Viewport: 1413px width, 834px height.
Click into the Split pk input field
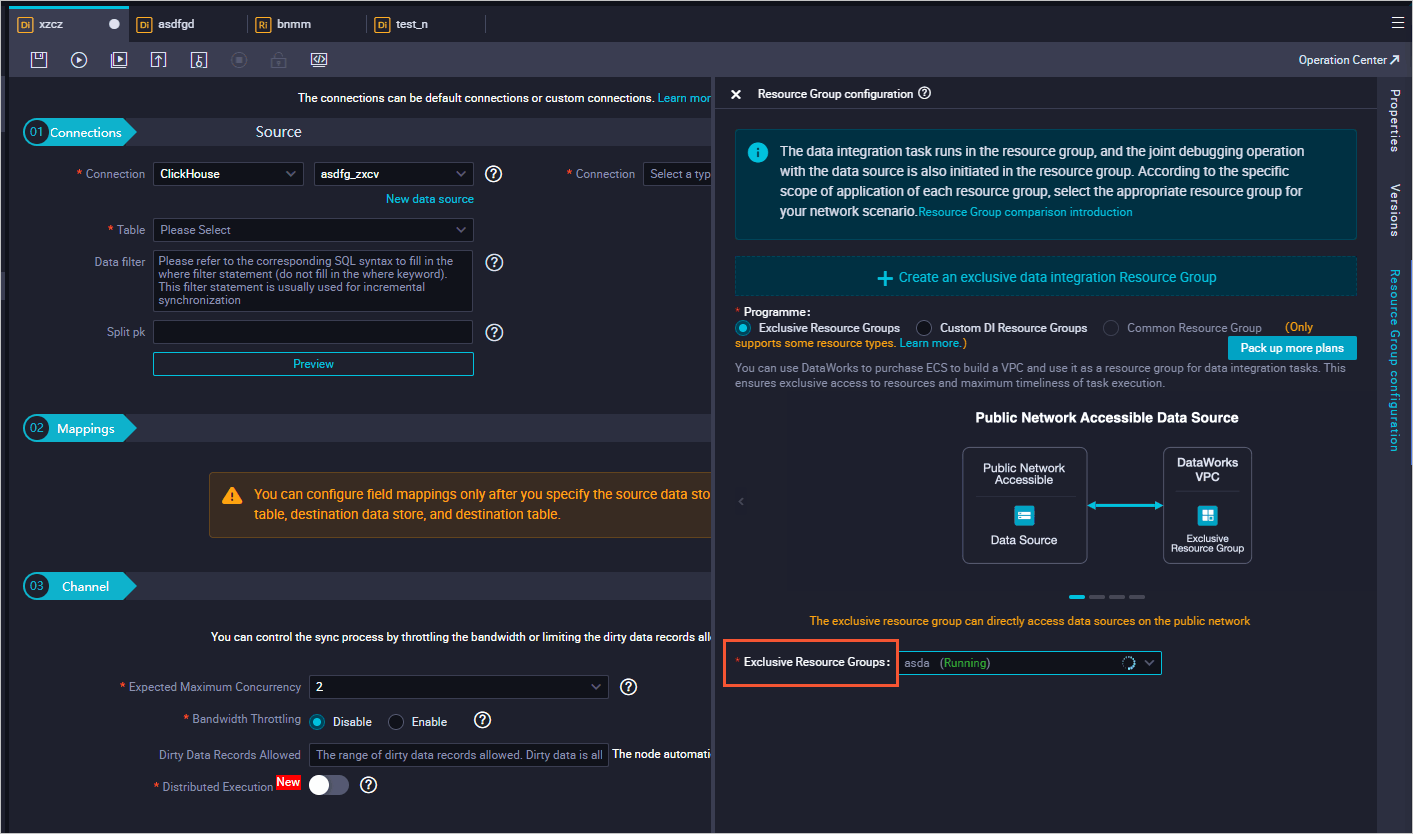tap(313, 332)
